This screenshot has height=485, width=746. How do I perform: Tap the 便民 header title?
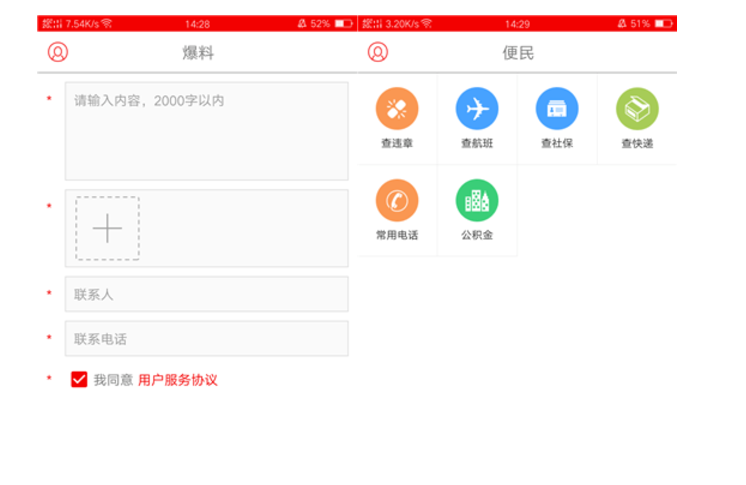518,53
